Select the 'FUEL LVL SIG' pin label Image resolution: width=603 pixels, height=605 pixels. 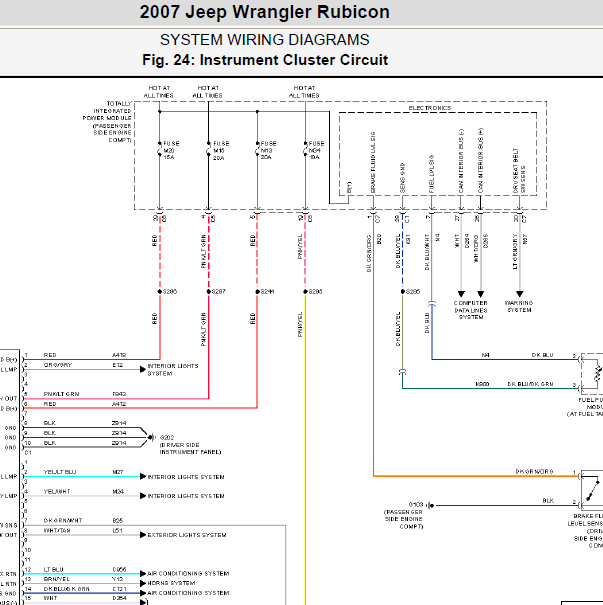point(431,174)
